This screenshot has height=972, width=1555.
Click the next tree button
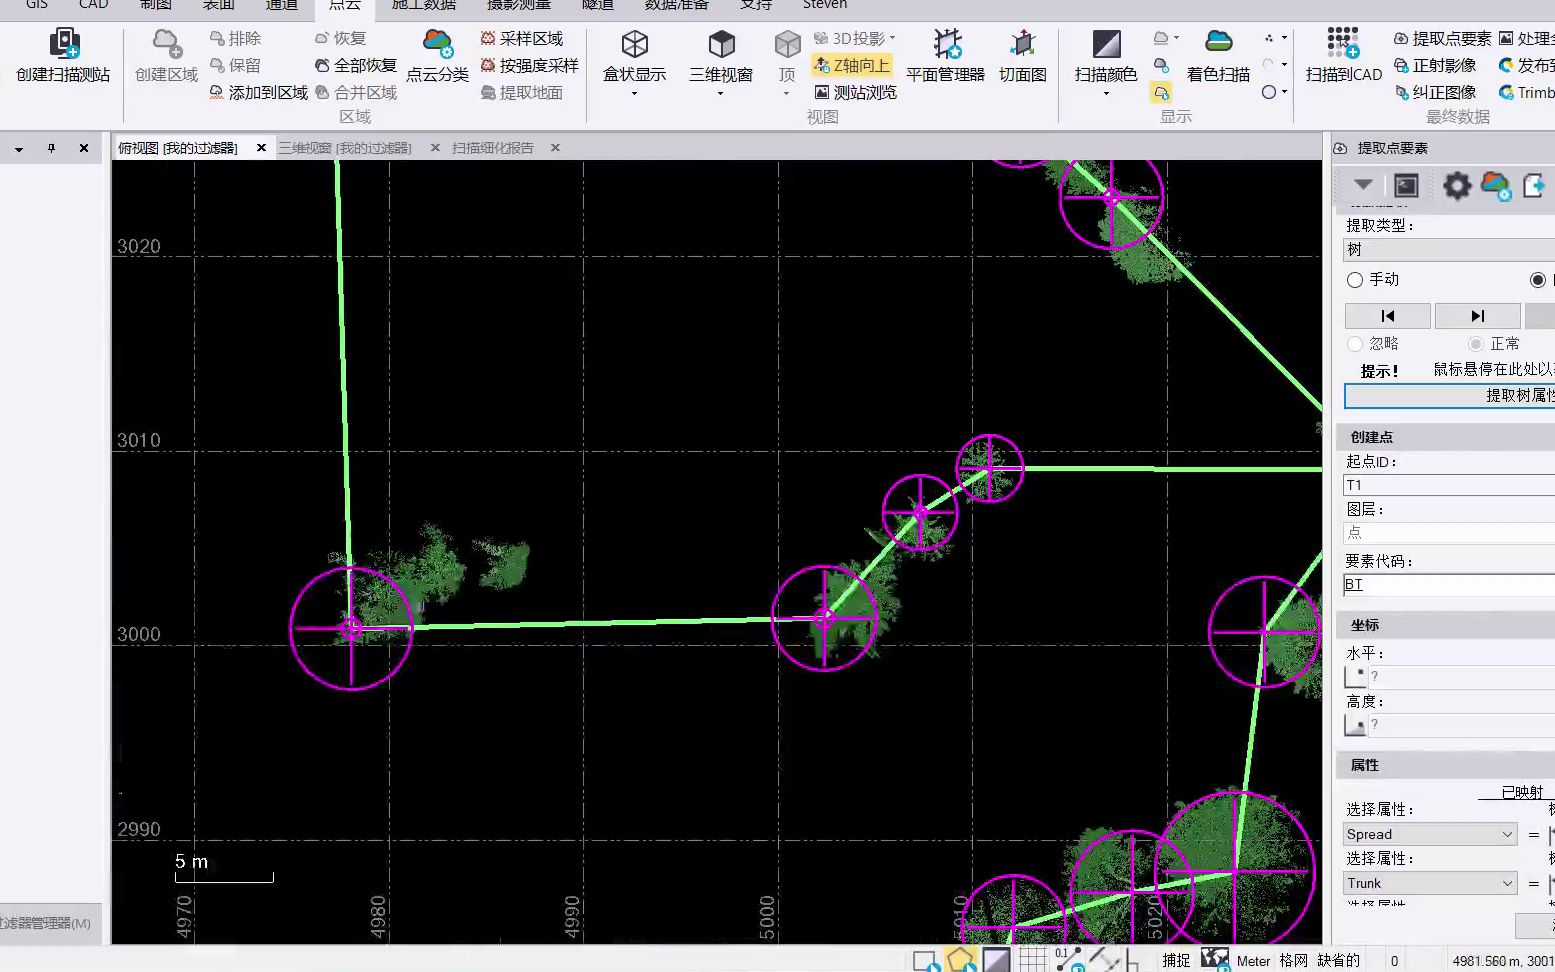pyautogui.click(x=1477, y=316)
